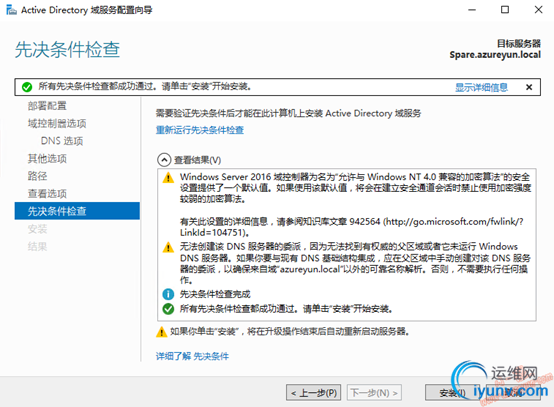Screen dimensions: 554x407
Task: Click 重新运行先决条件检查 link
Action: [200, 130]
